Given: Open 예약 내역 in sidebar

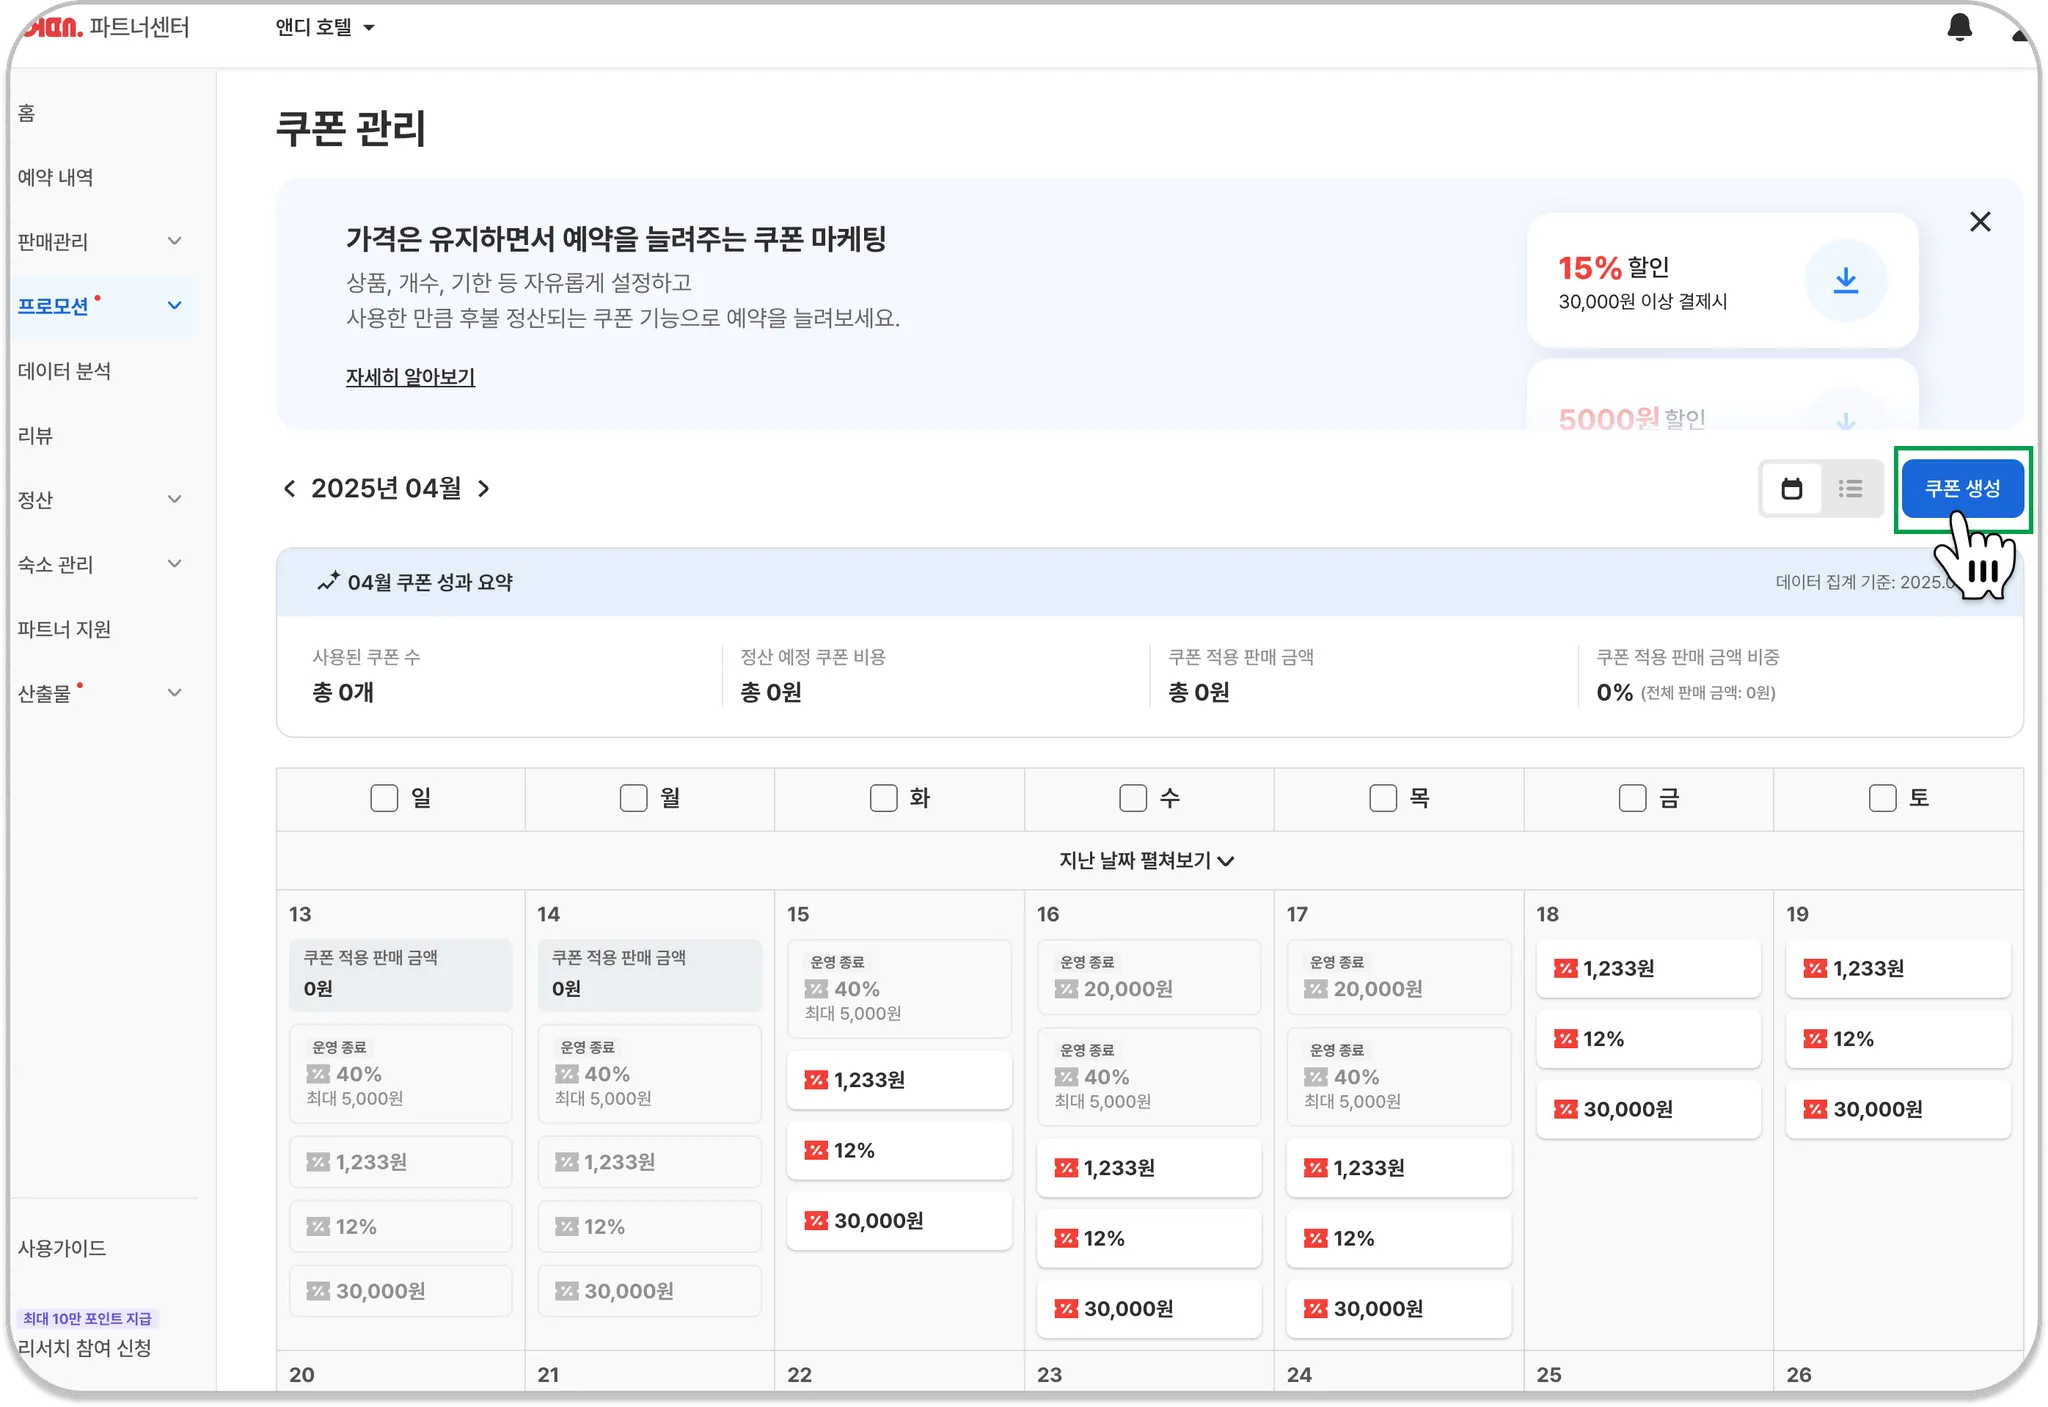Looking at the screenshot, I should pyautogui.click(x=56, y=177).
